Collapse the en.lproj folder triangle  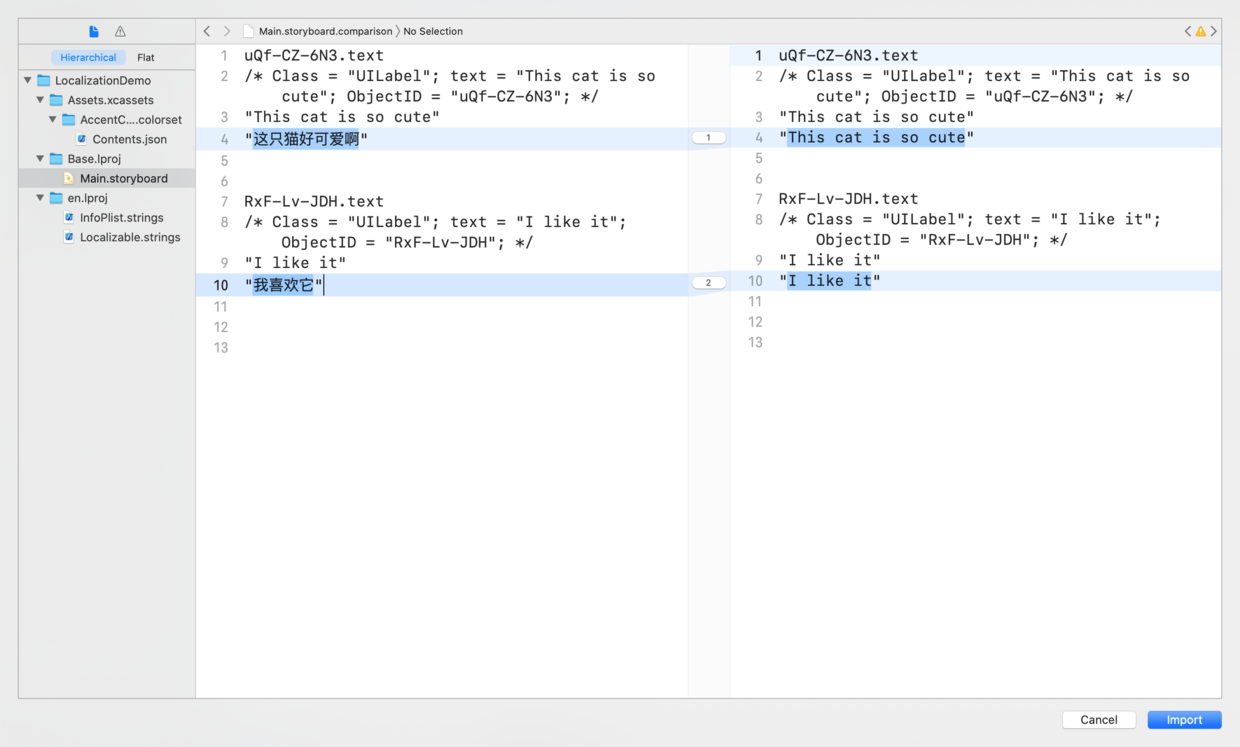41,198
